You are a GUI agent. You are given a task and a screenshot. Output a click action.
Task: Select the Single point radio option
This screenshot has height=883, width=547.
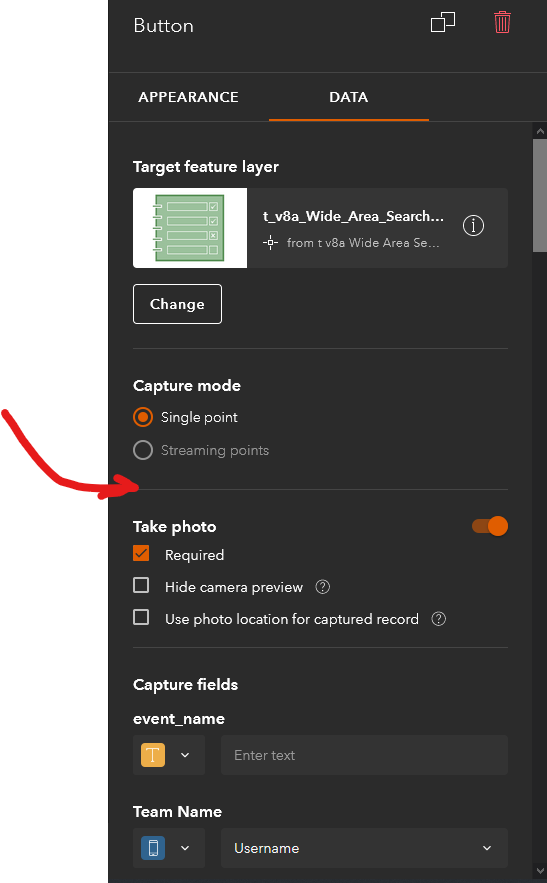(x=143, y=417)
